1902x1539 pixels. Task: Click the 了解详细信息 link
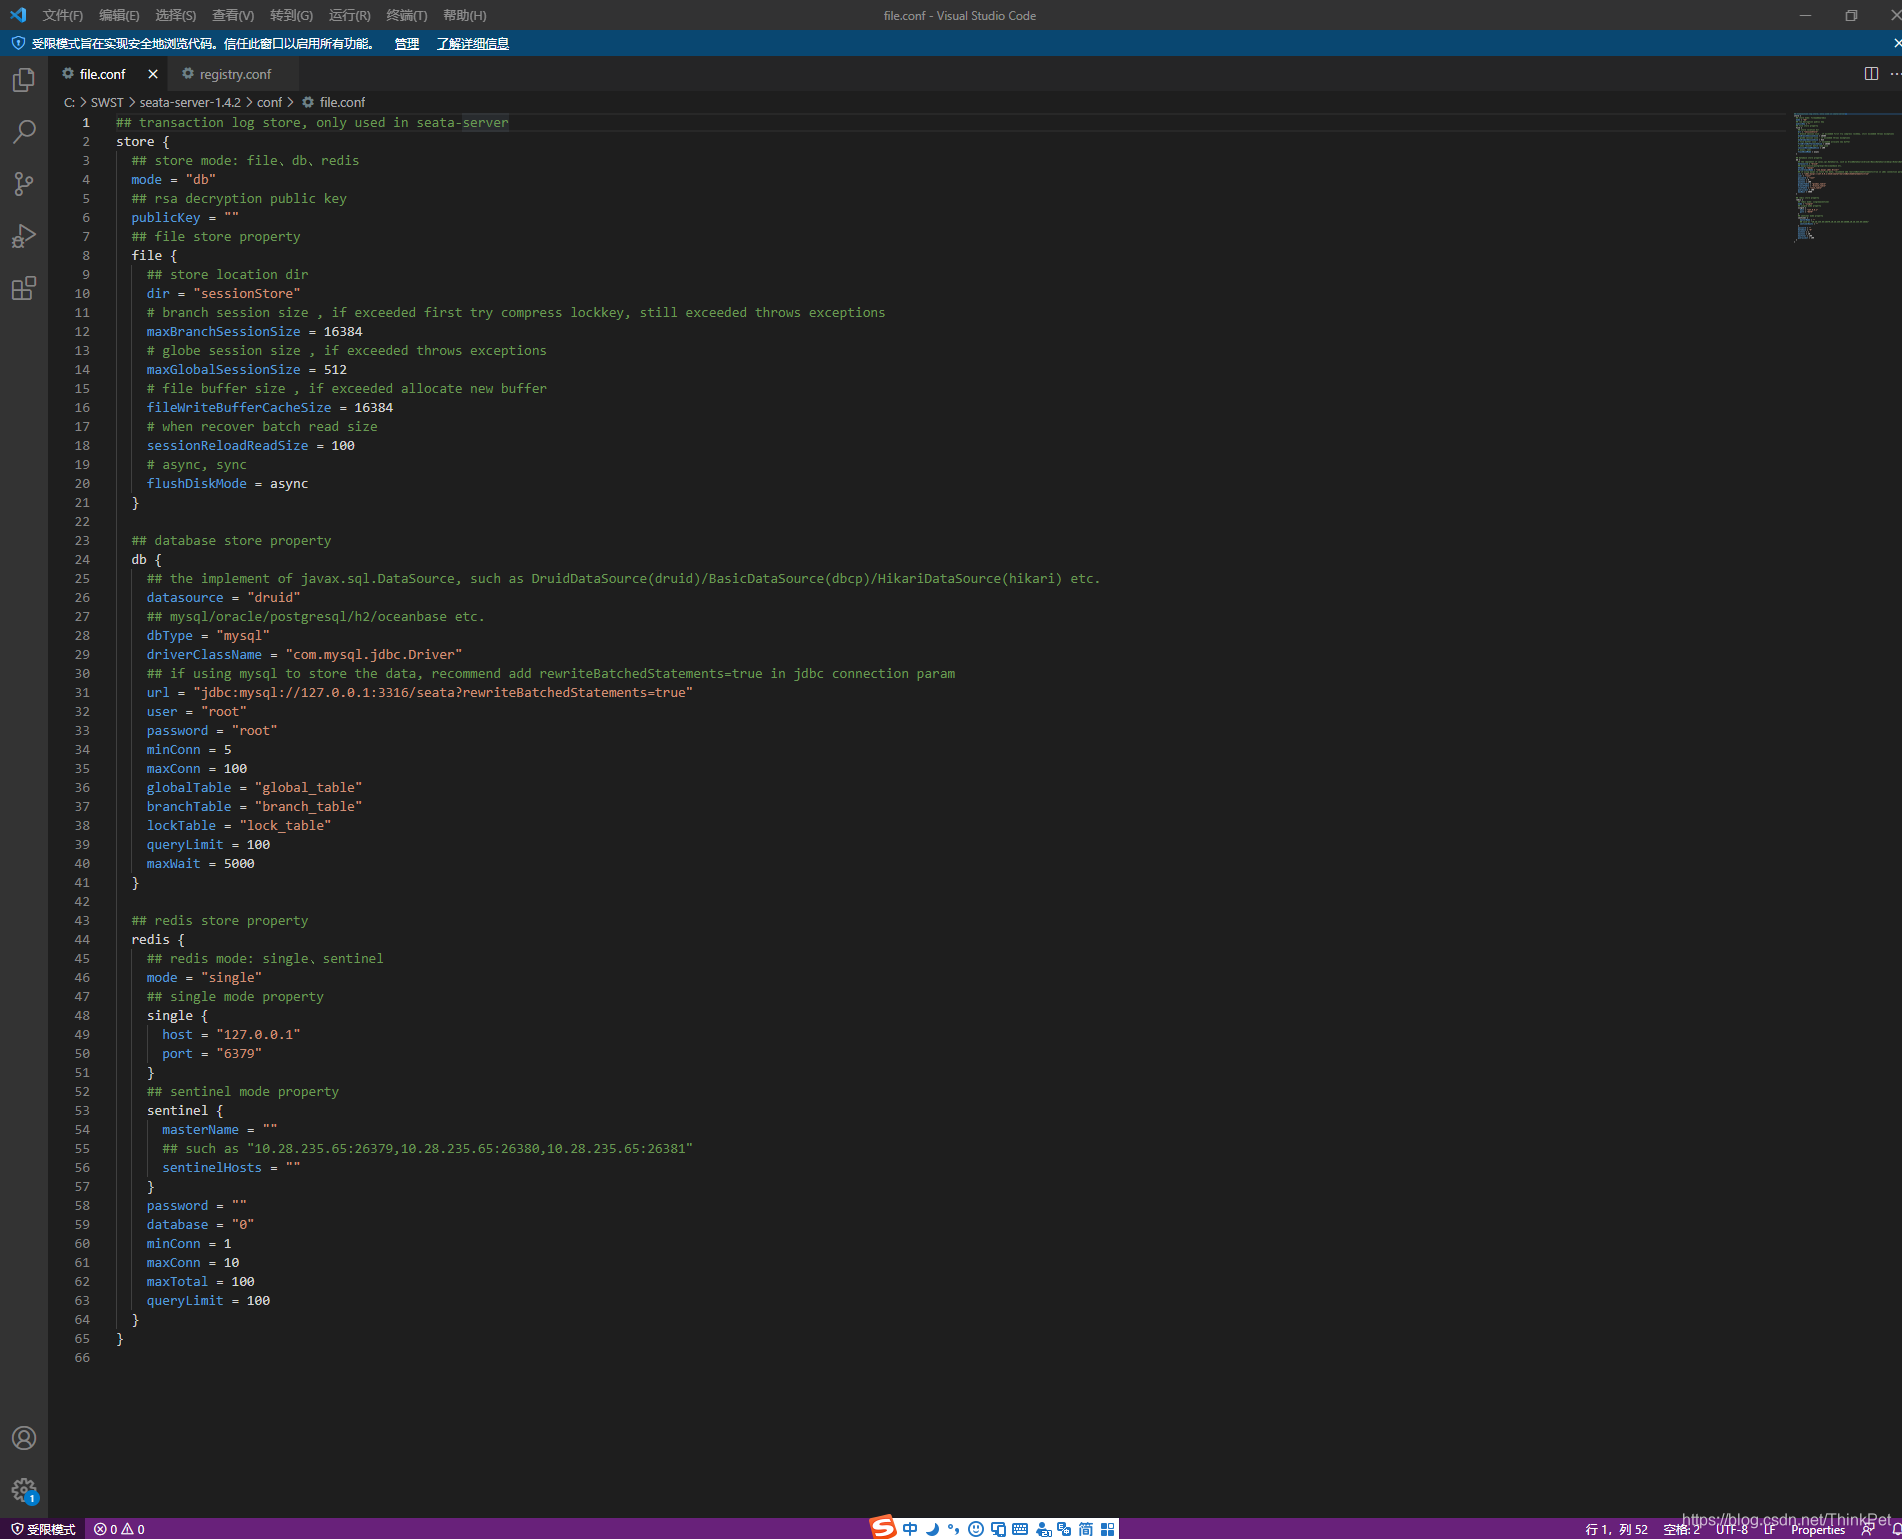[x=473, y=43]
